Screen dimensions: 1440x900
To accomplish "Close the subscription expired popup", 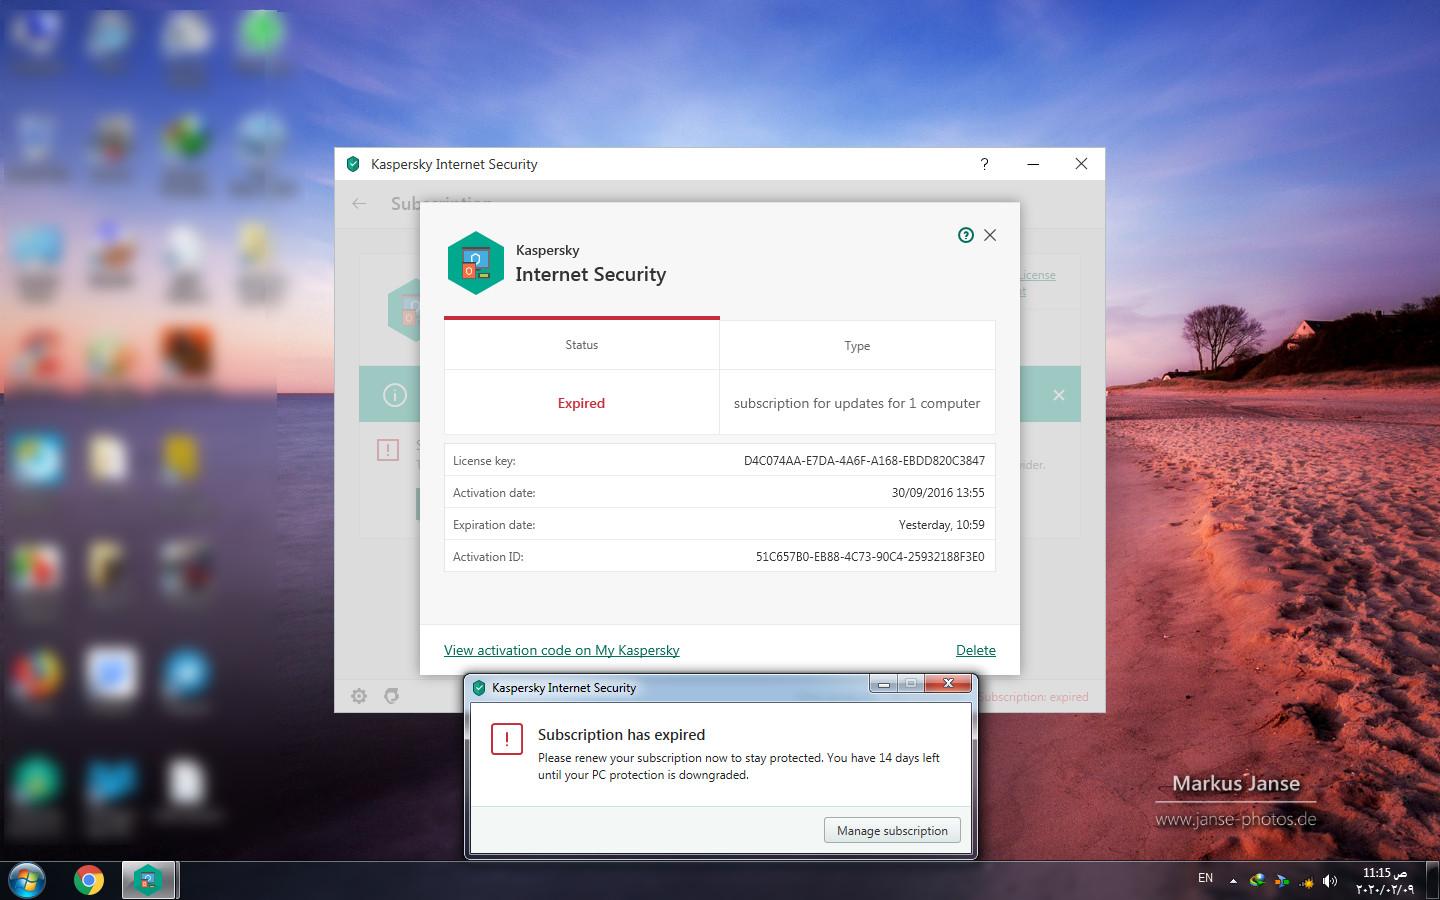I will (947, 684).
